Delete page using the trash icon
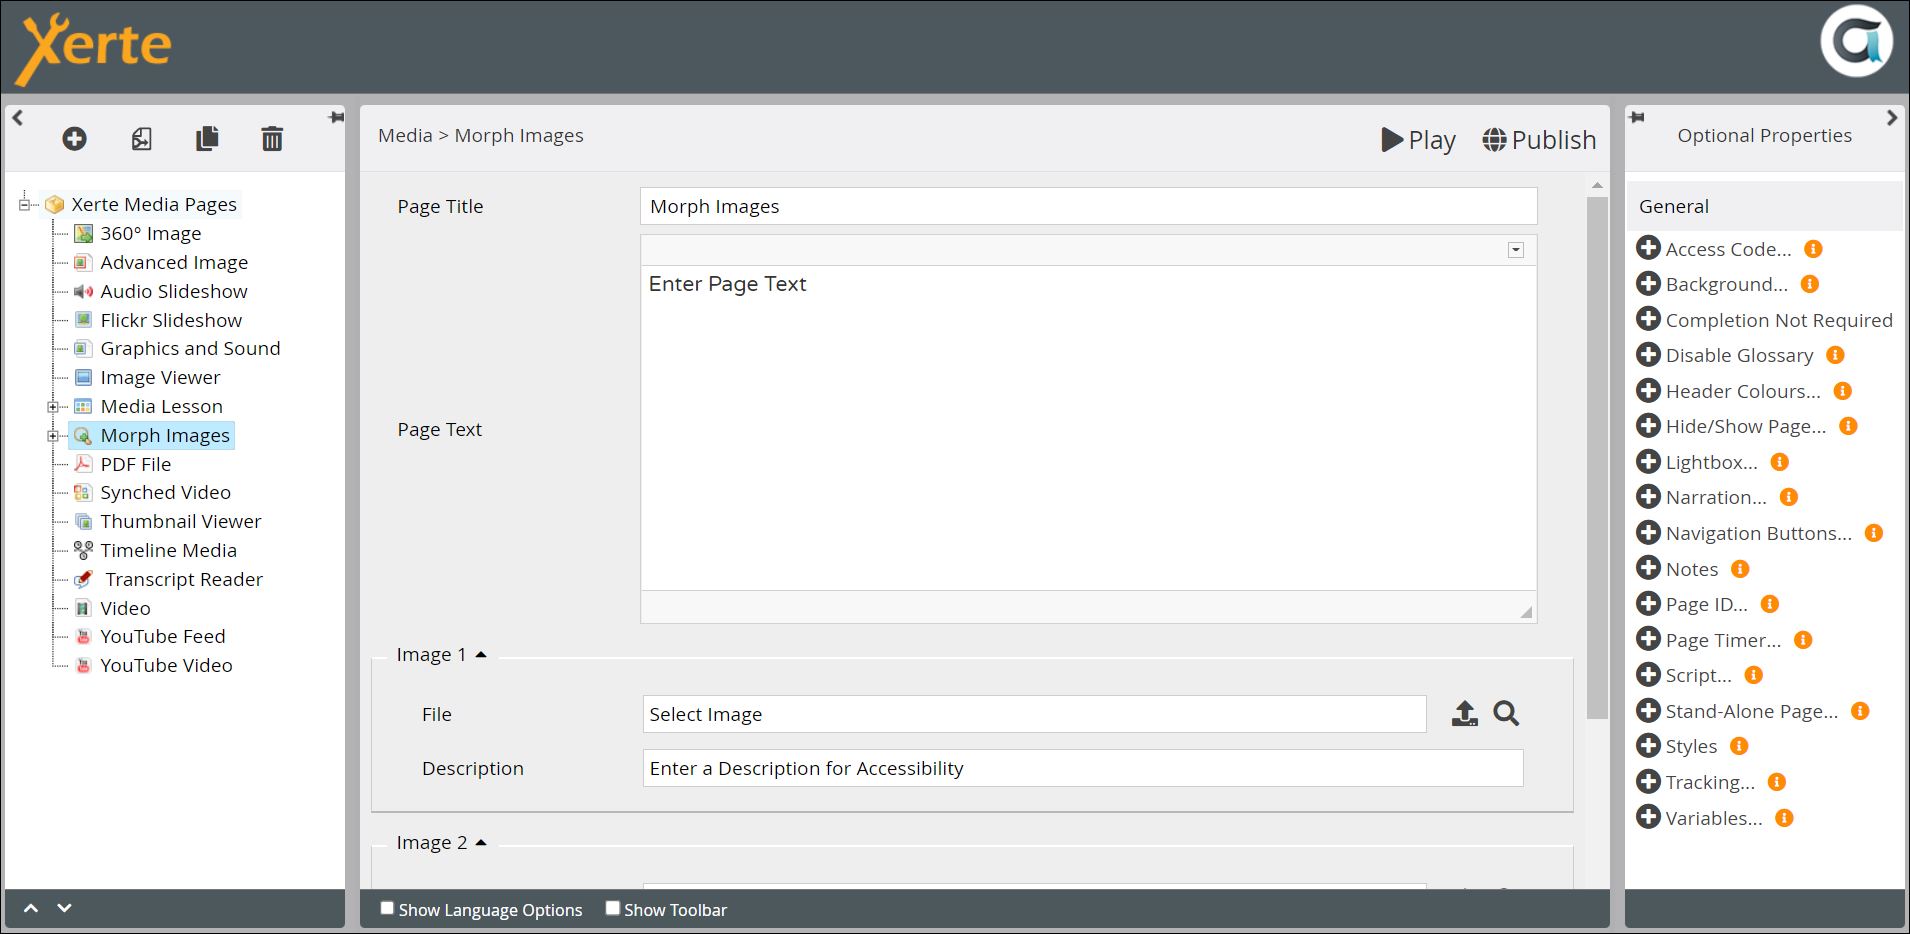Screen dimensions: 1910x934 (x=272, y=139)
